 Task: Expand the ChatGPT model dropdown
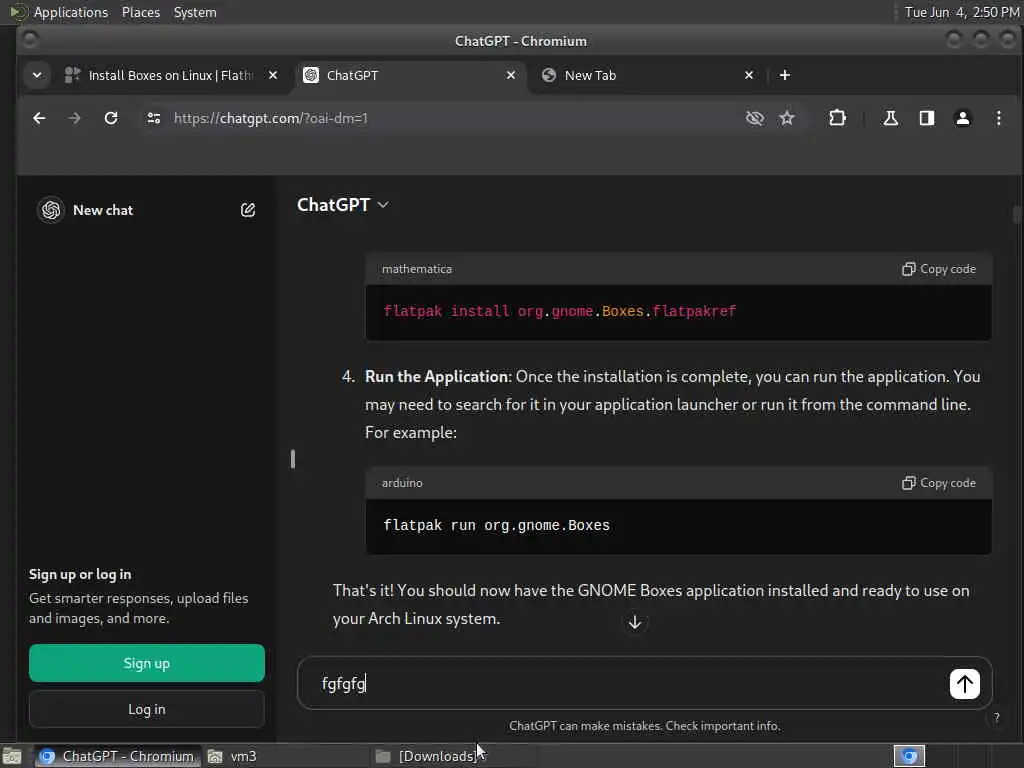(x=343, y=205)
